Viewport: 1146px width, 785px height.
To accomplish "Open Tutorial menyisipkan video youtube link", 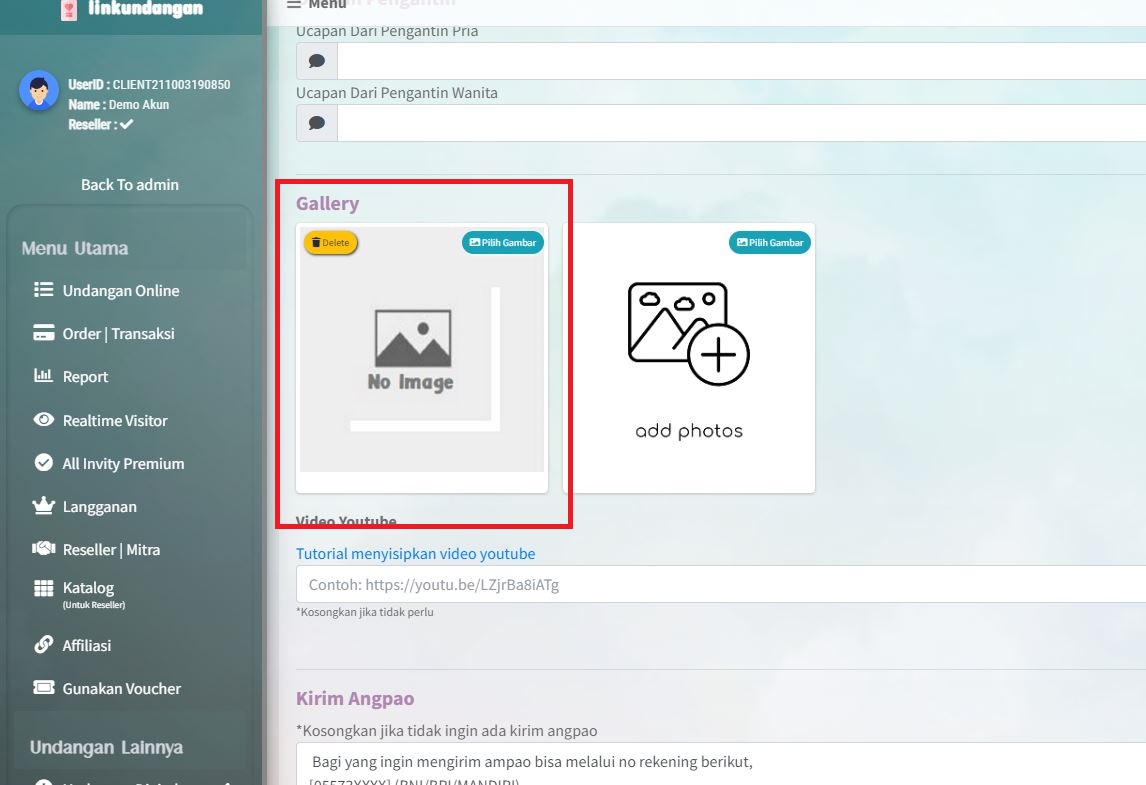I will coord(415,553).
